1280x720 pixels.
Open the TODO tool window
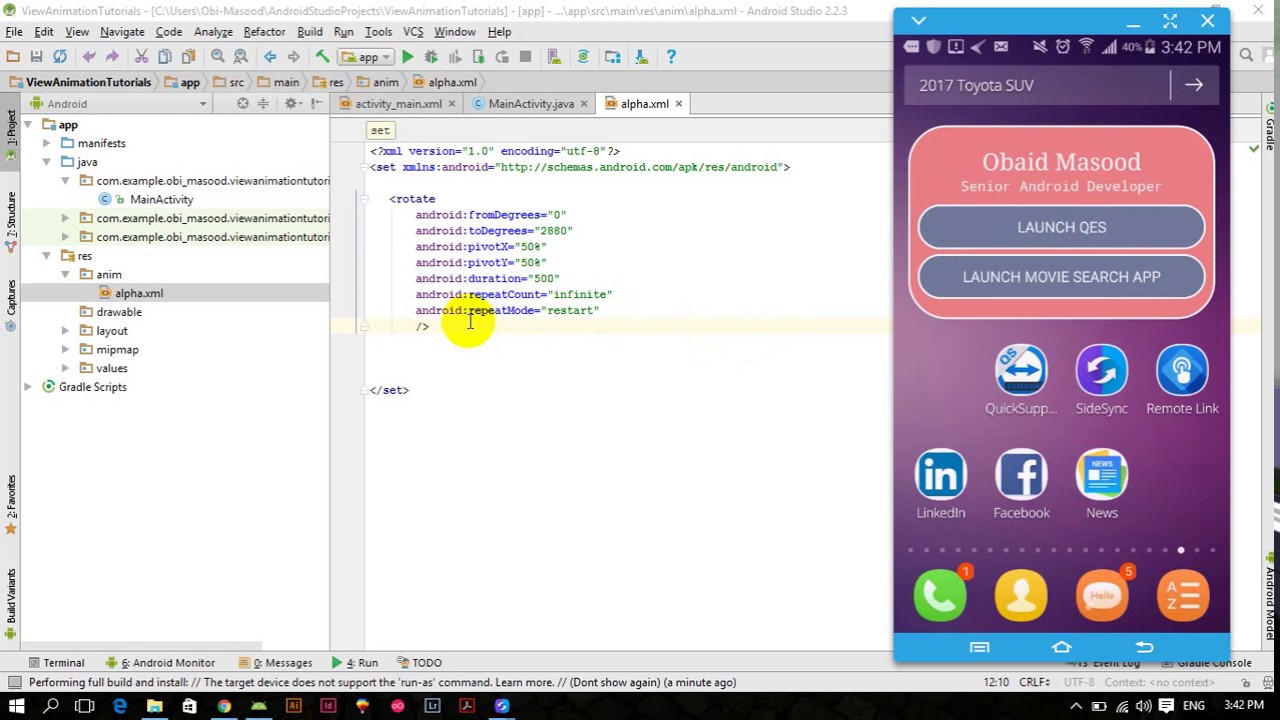[x=420, y=663]
